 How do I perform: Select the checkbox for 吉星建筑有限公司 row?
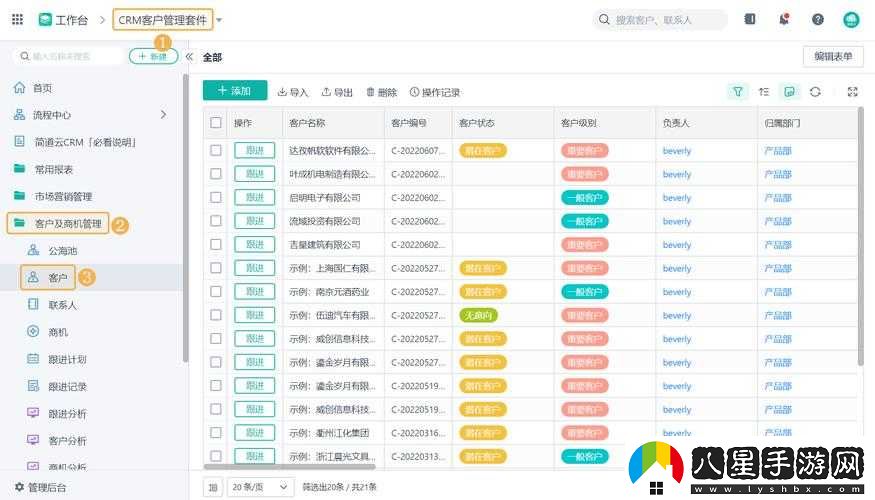click(x=216, y=244)
